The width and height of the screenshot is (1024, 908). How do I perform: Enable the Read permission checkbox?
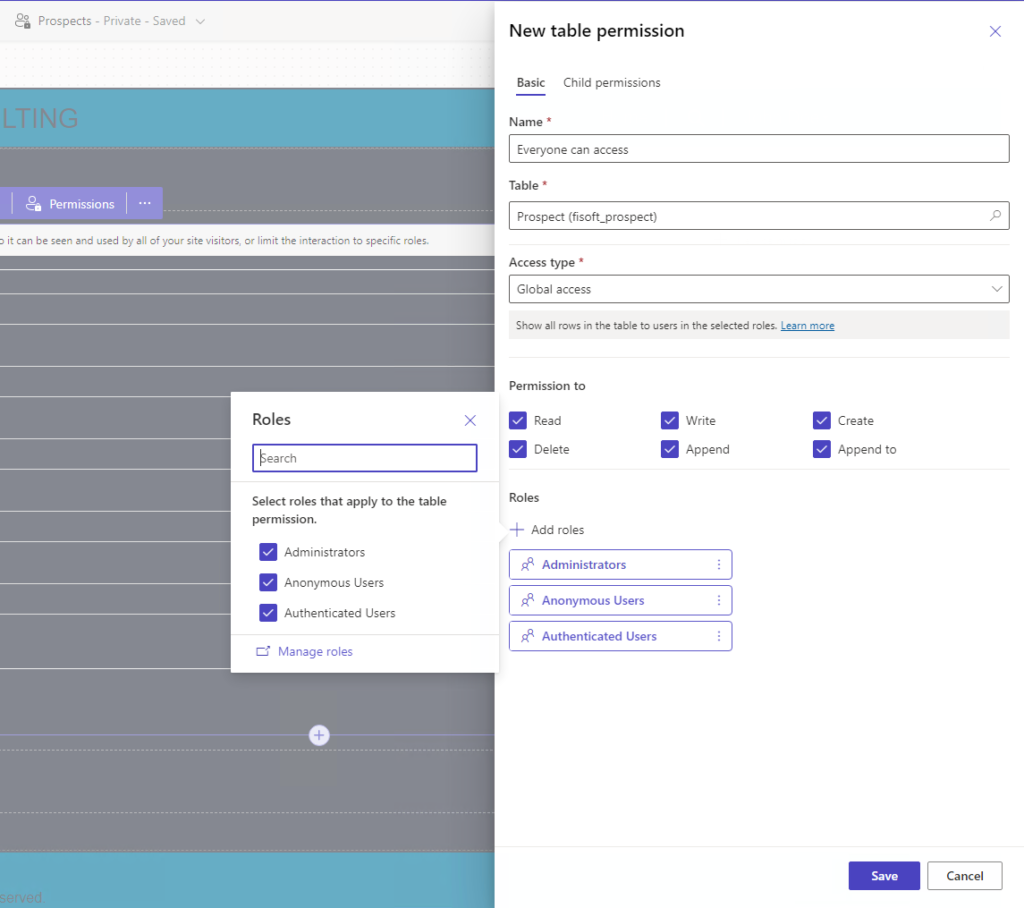tap(518, 420)
